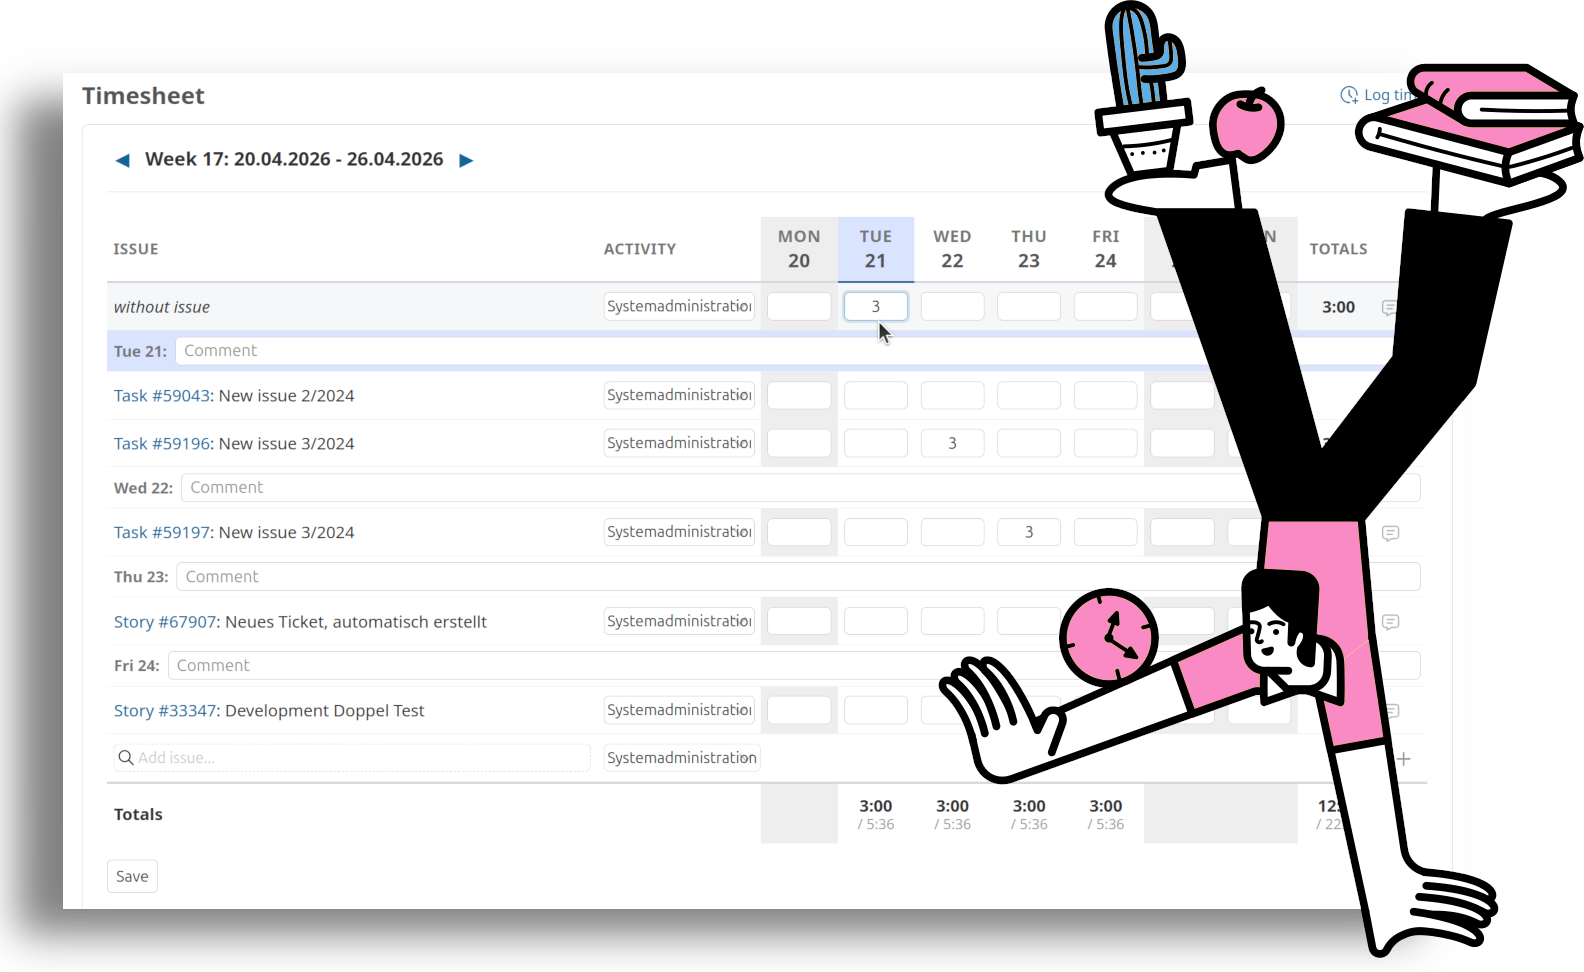The width and height of the screenshot is (1584, 972).
Task: Click the Thursday hours cell for Task #59196
Action: tap(1029, 443)
